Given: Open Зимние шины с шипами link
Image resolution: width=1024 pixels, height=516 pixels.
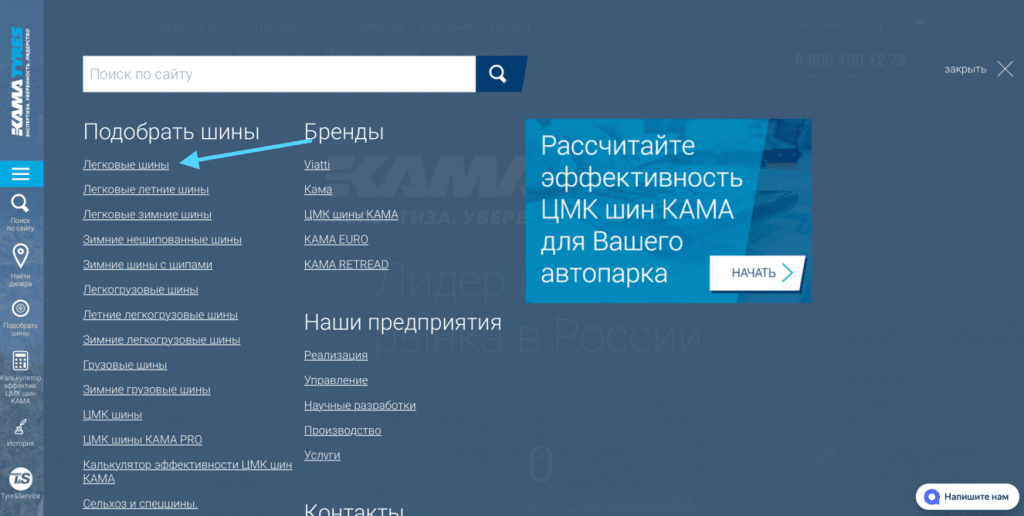Looking at the screenshot, I should point(148,265).
